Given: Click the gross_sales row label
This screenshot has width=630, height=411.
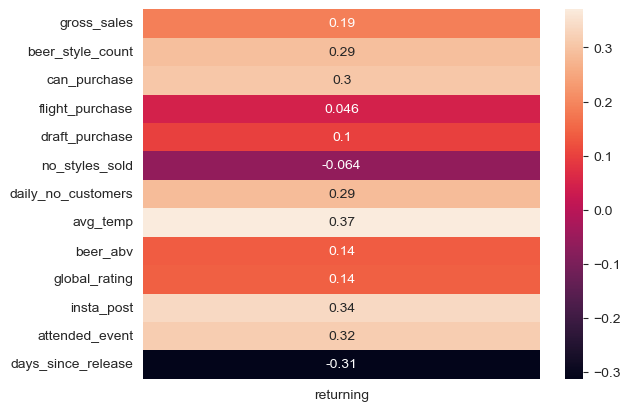Looking at the screenshot, I should [x=96, y=23].
